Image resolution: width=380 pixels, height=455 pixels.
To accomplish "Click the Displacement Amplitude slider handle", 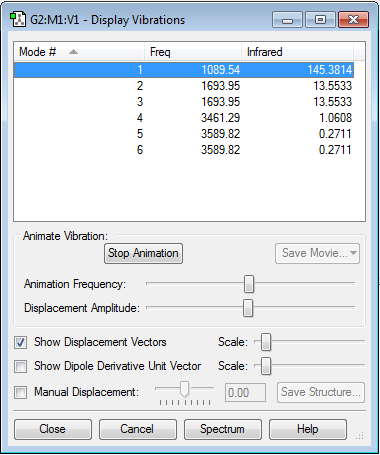I will (248, 308).
